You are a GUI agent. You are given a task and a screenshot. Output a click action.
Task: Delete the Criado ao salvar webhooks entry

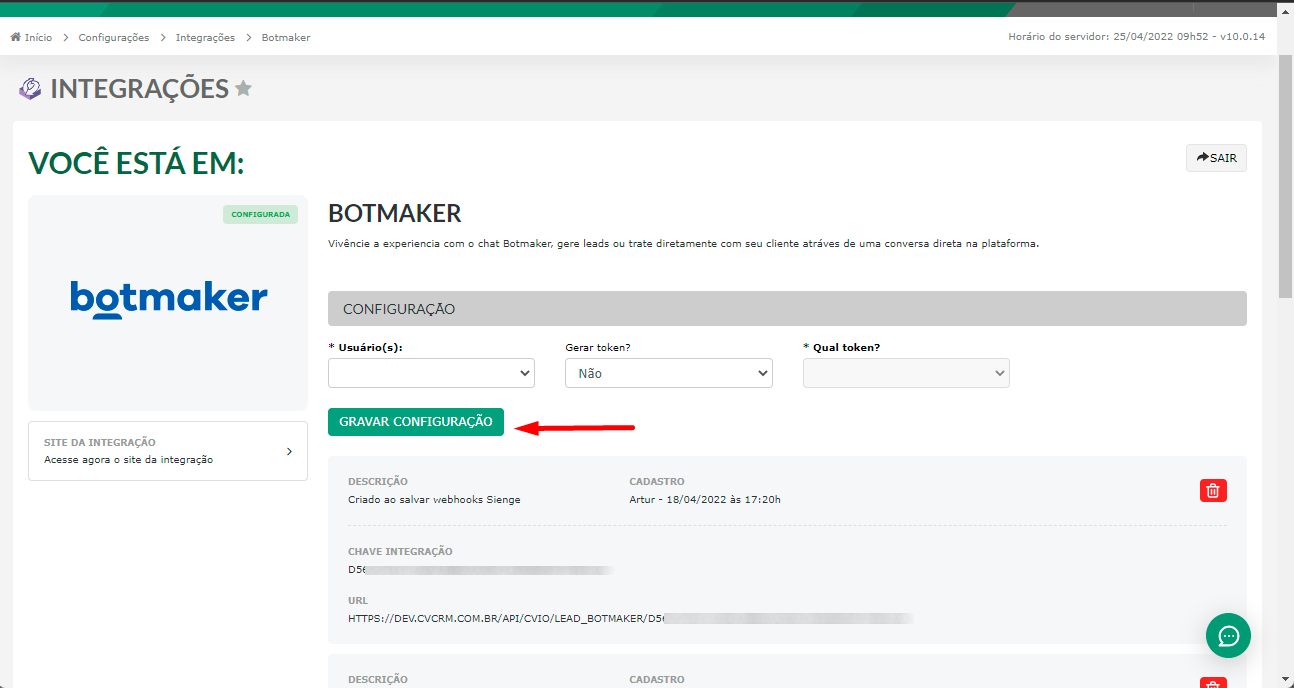(1213, 490)
